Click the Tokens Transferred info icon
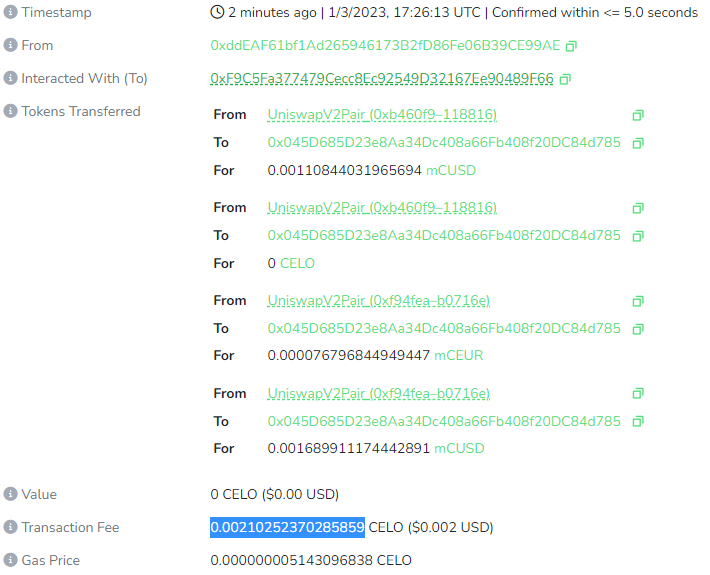 pos(10,111)
